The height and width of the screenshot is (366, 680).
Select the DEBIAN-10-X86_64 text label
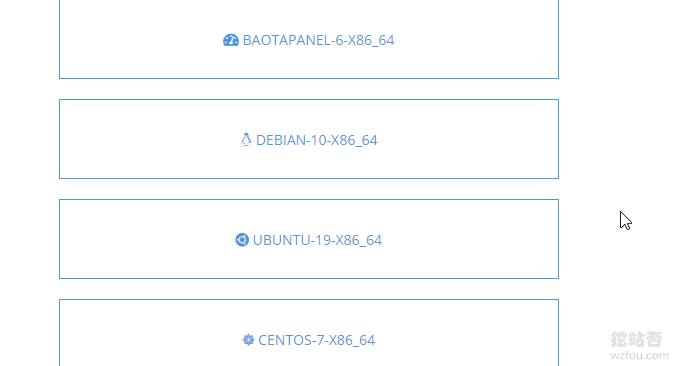click(x=317, y=140)
